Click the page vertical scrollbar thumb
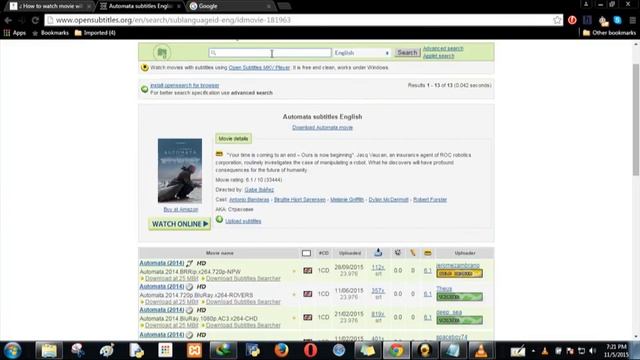 pos(636,120)
